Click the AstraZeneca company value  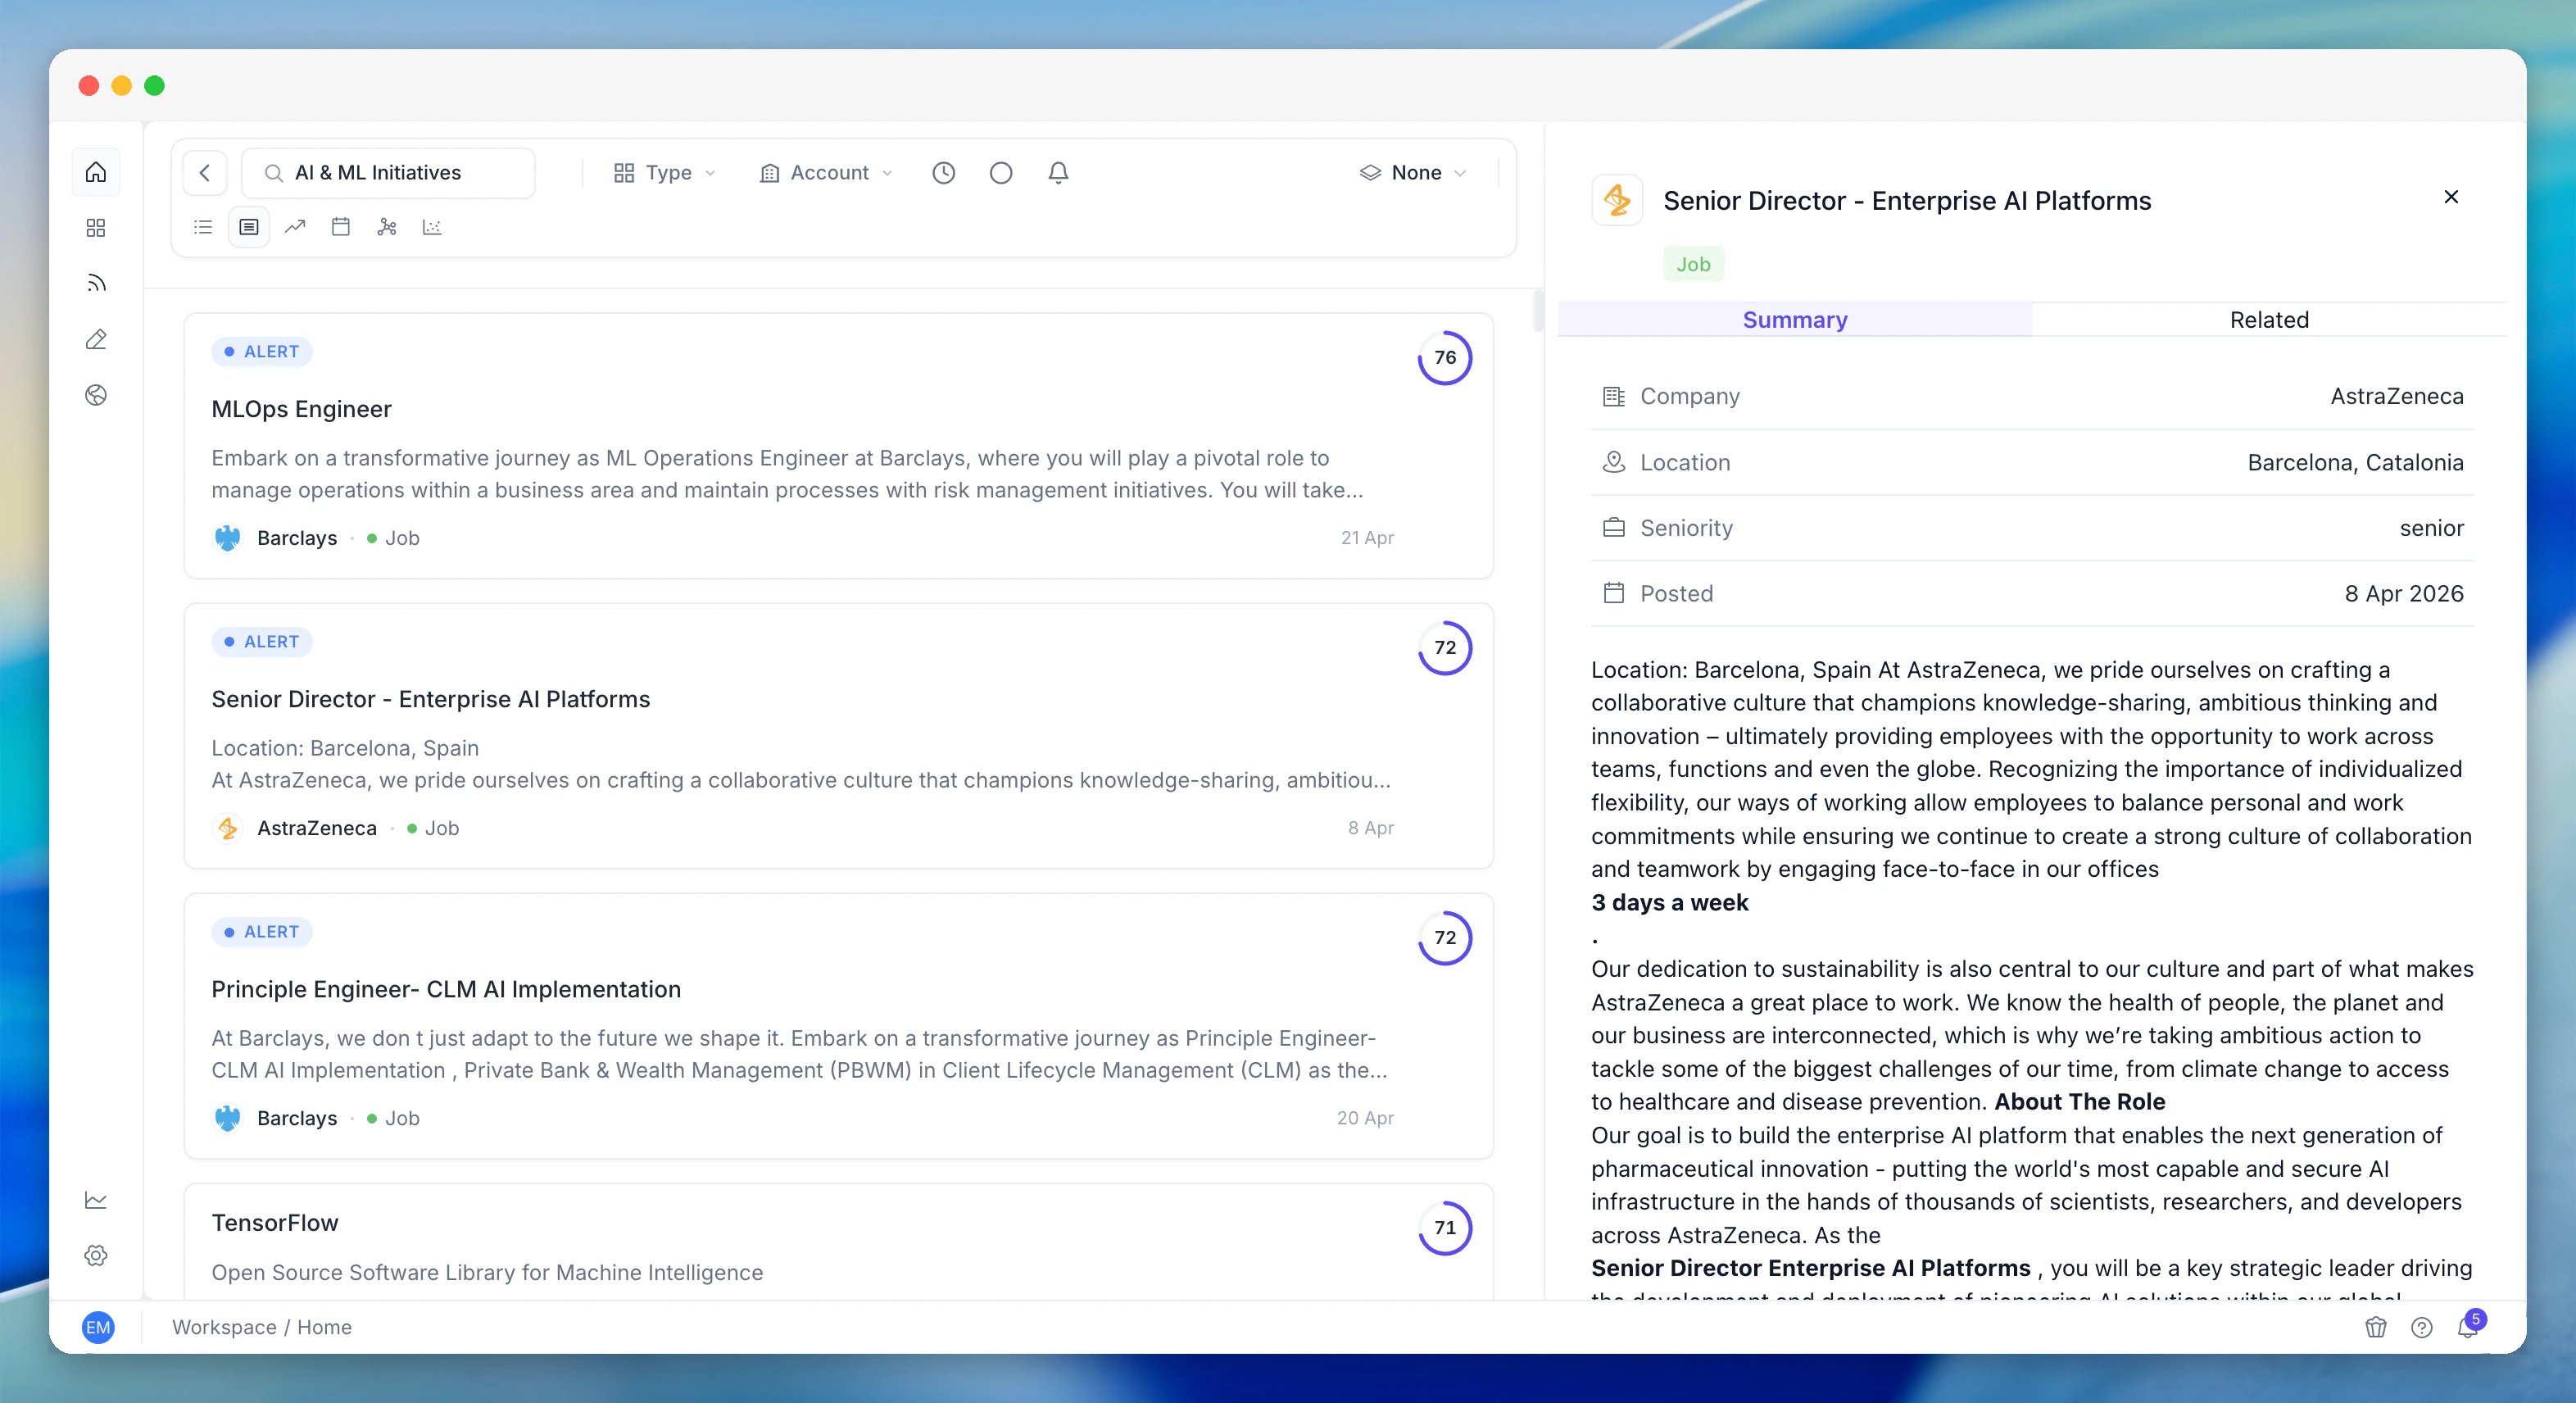[2396, 396]
